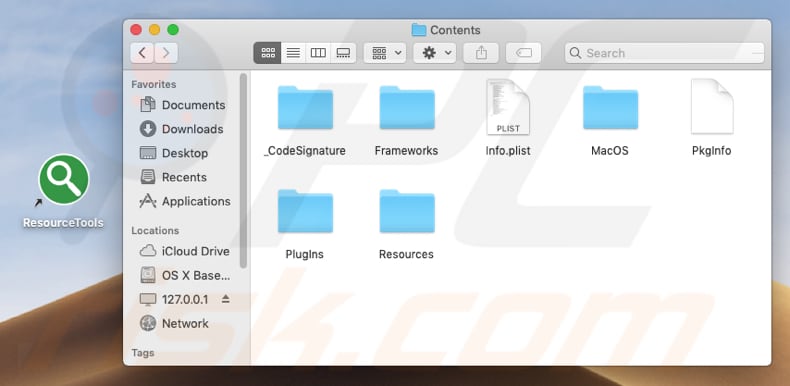This screenshot has width=790, height=386.
Task: Select the Frameworks folder icon
Action: (407, 107)
